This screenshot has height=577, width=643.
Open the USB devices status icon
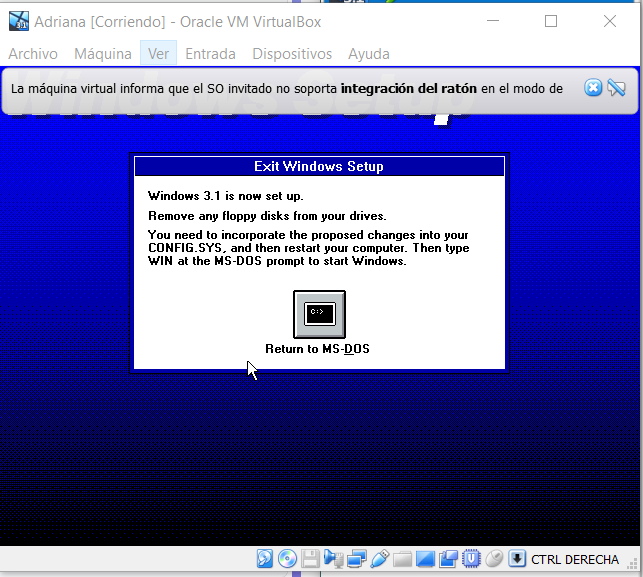(x=379, y=559)
